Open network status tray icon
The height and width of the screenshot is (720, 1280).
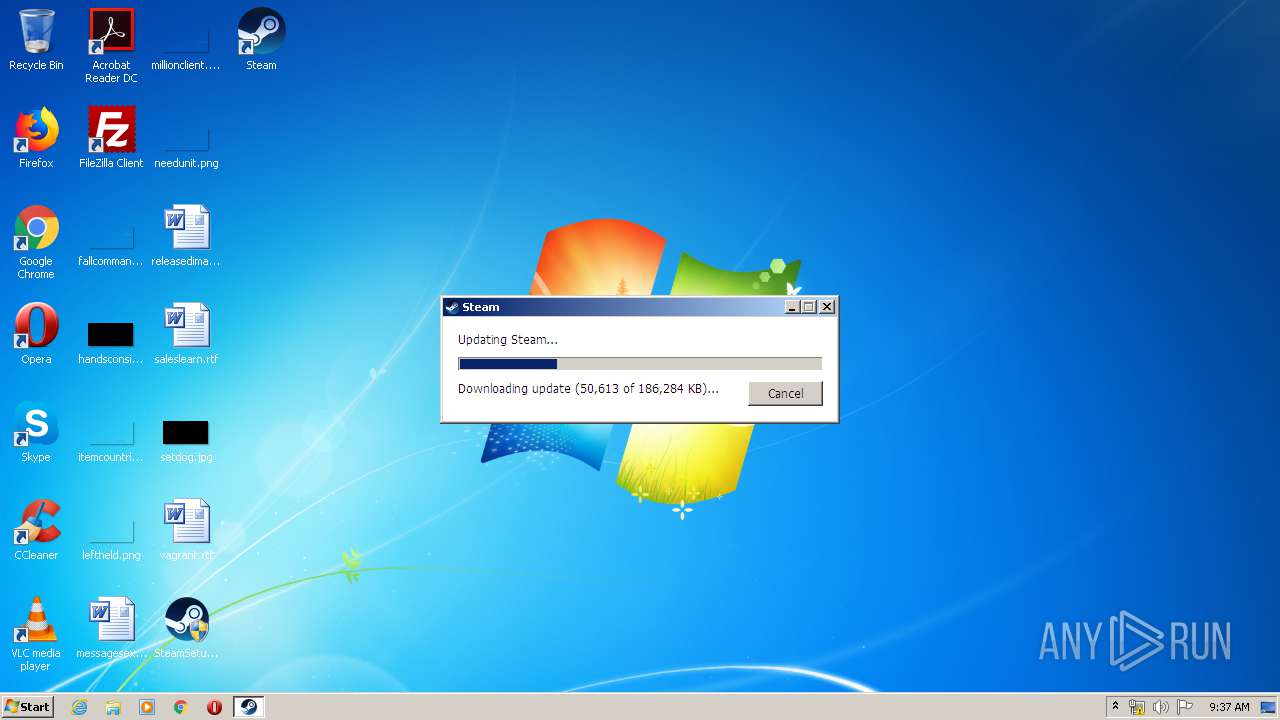tap(1137, 707)
